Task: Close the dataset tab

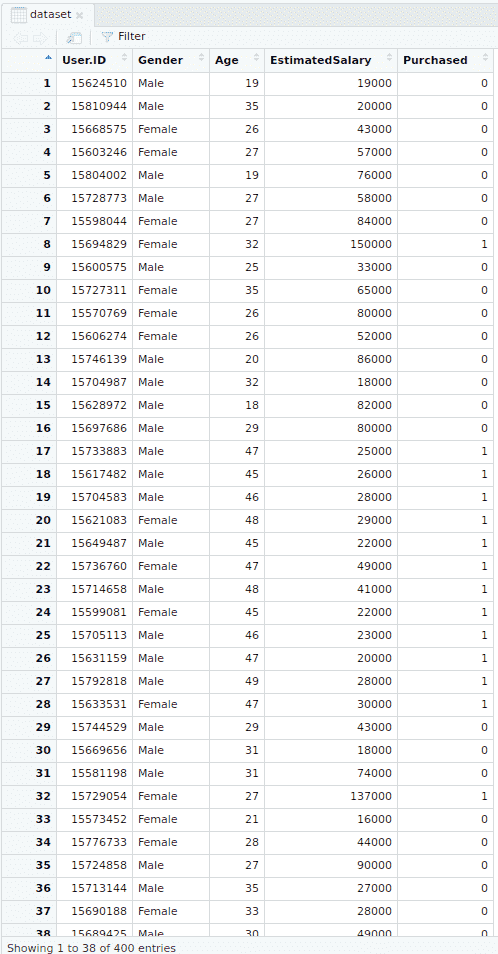Action: pos(79,15)
